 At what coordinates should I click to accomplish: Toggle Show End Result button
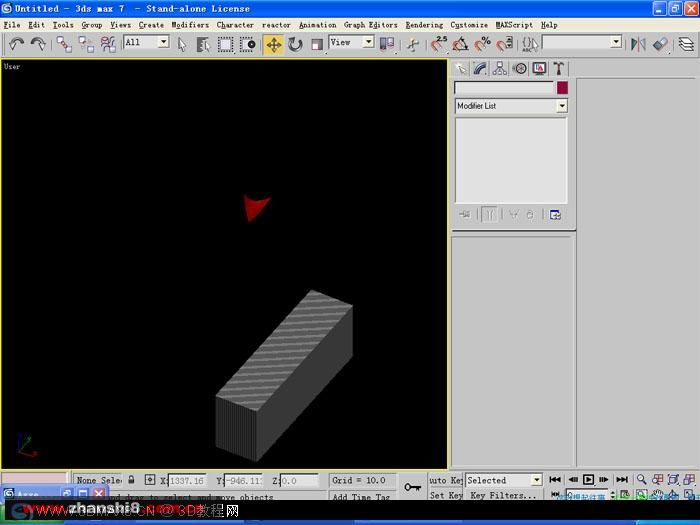pos(490,215)
